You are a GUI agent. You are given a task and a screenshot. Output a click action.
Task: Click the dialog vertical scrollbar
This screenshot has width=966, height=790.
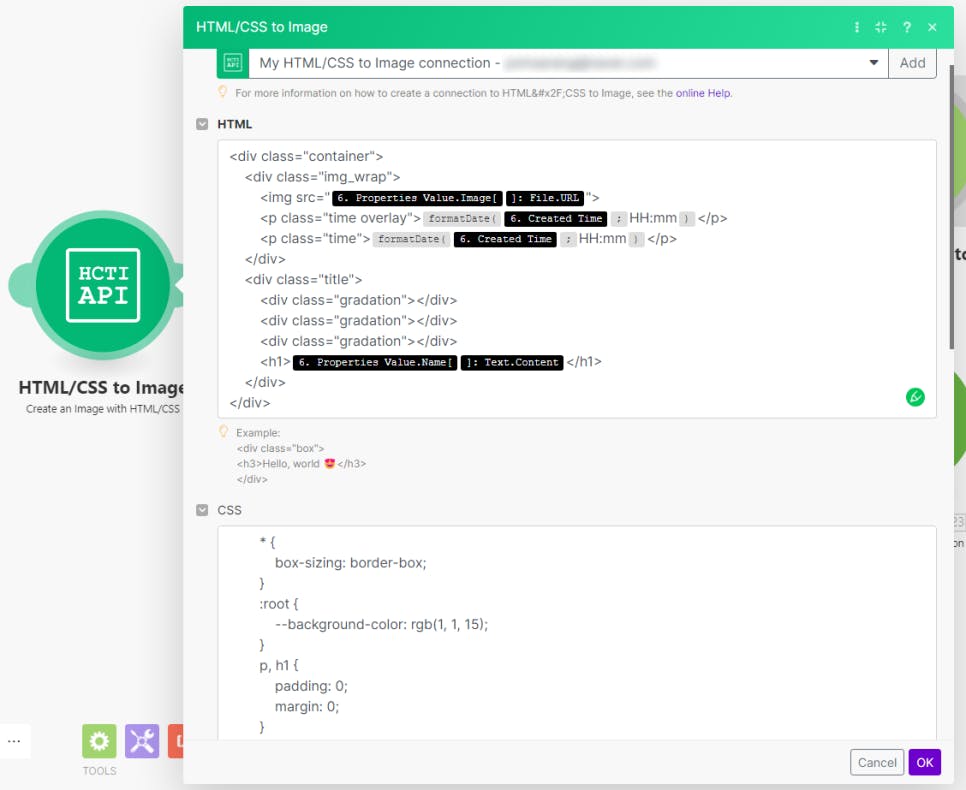point(951,206)
